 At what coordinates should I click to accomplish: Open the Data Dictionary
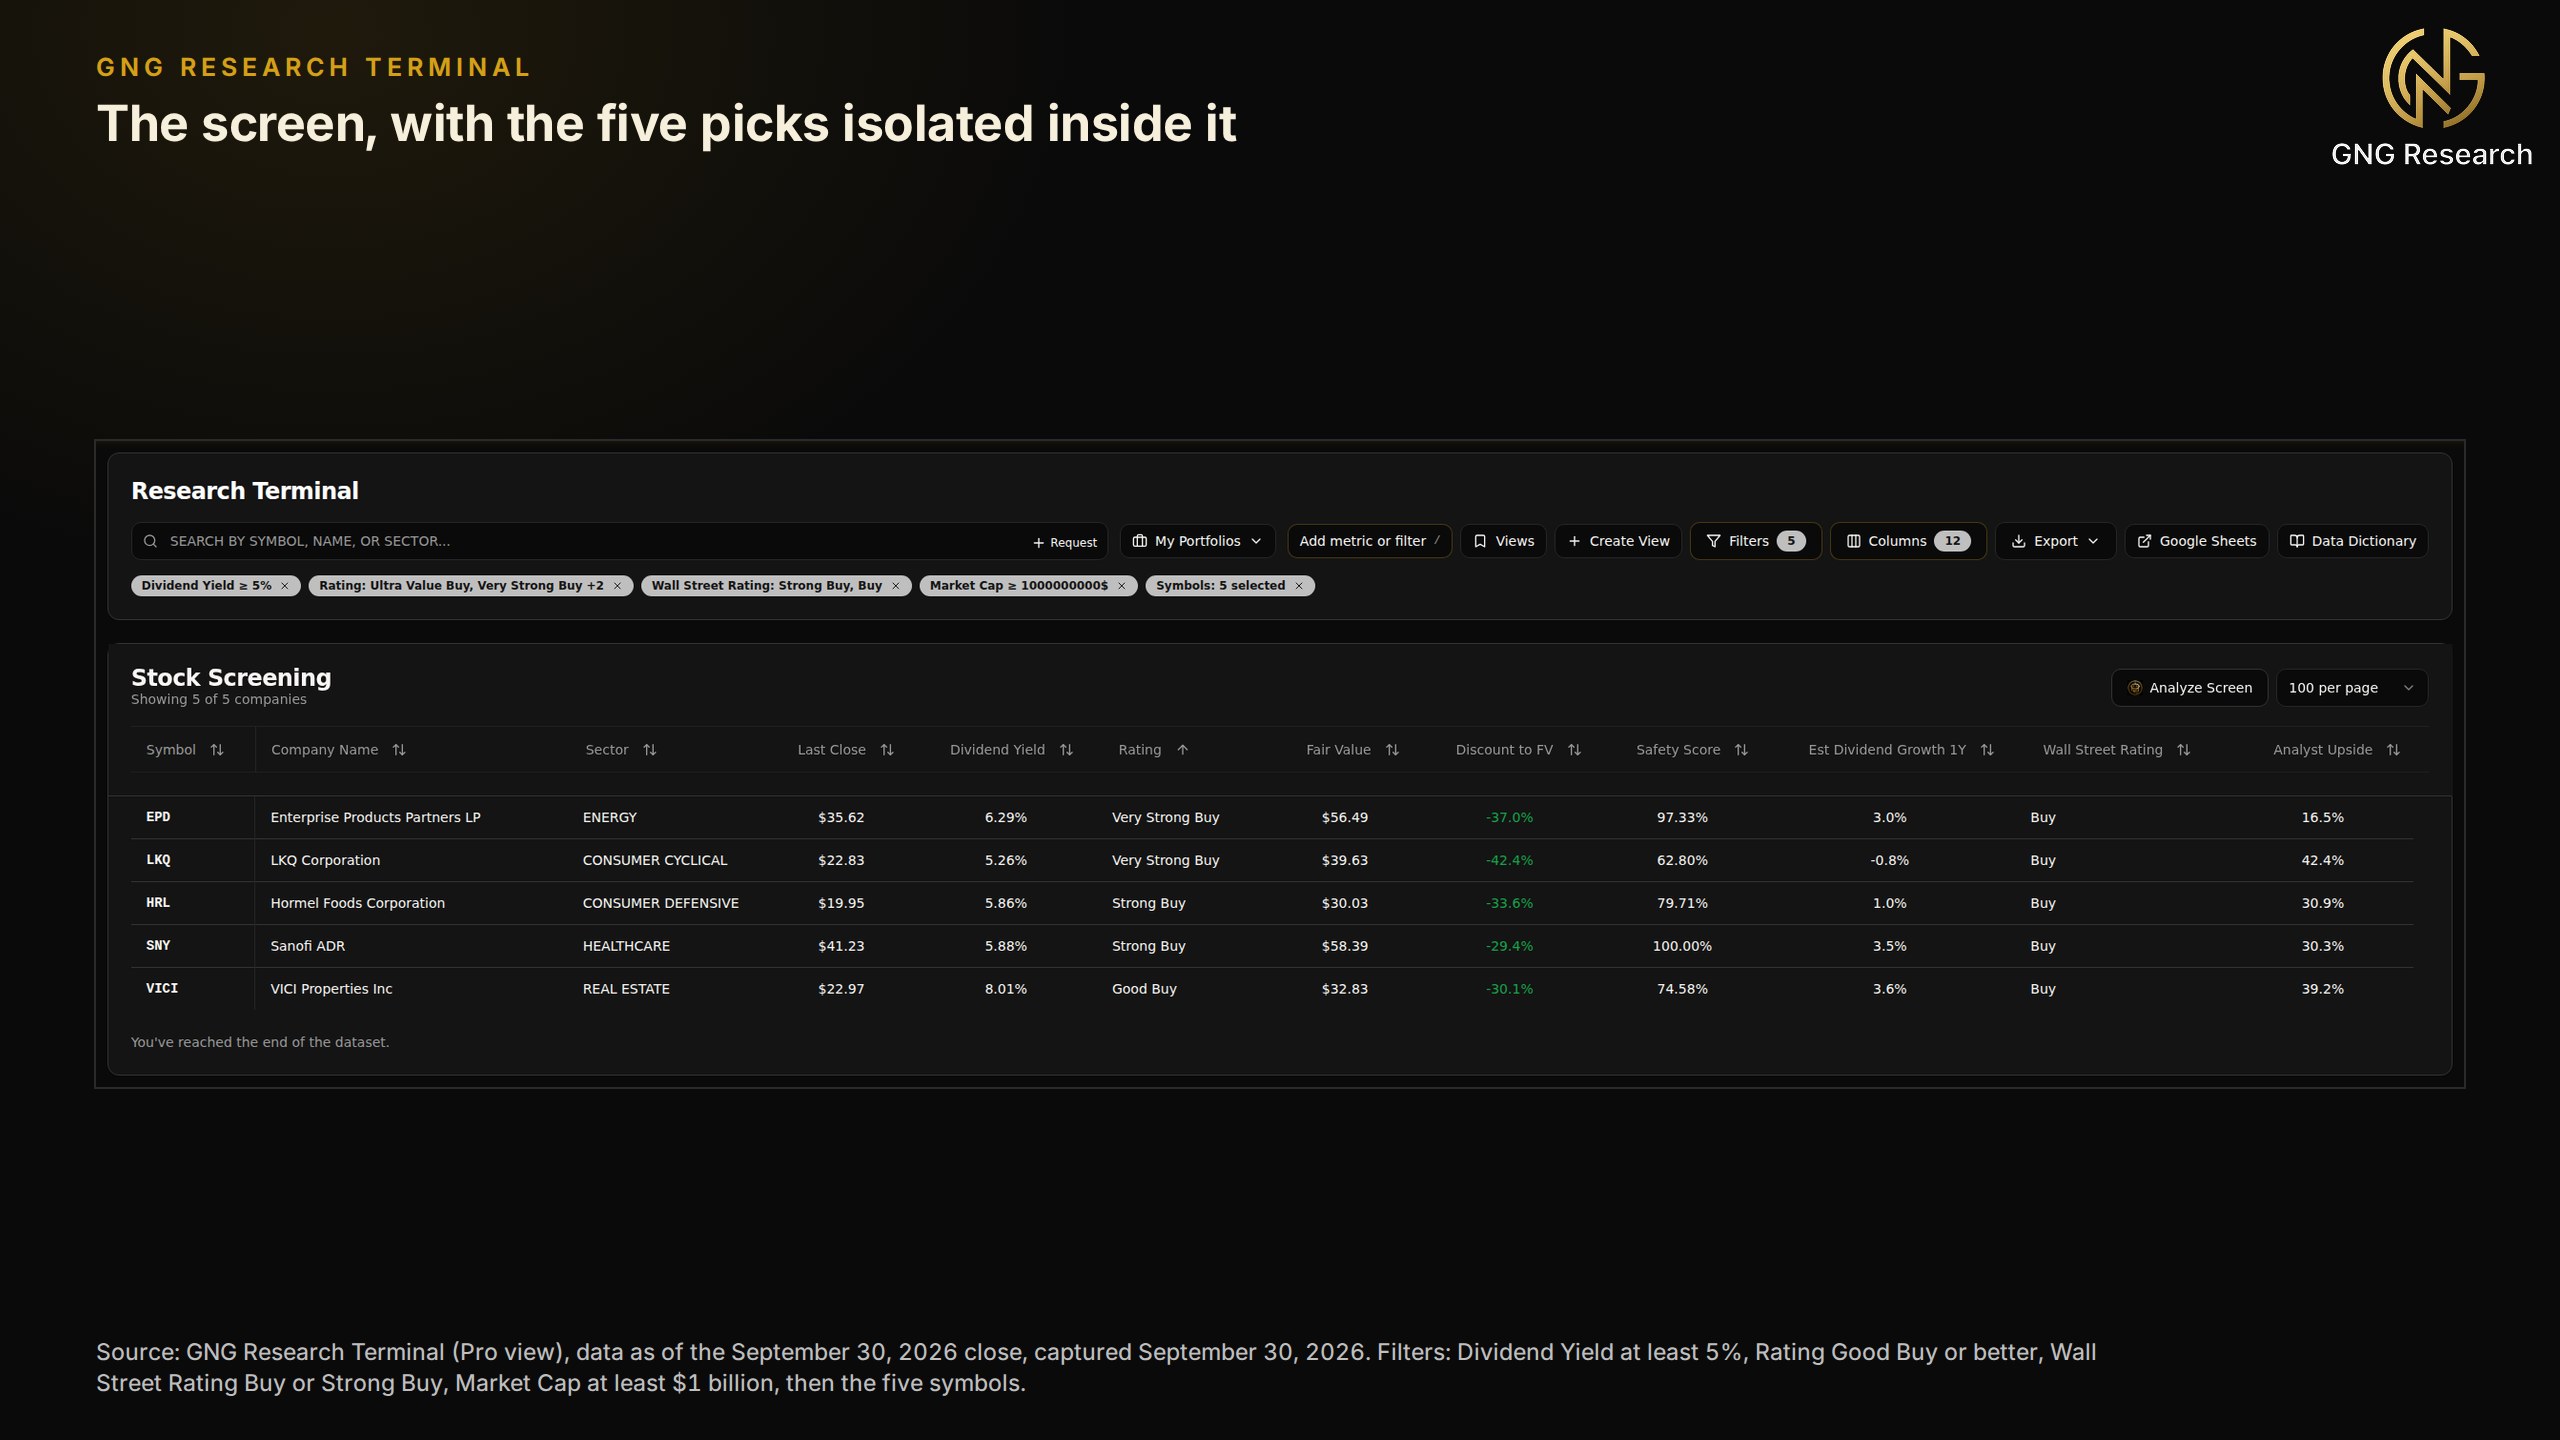tap(2352, 541)
